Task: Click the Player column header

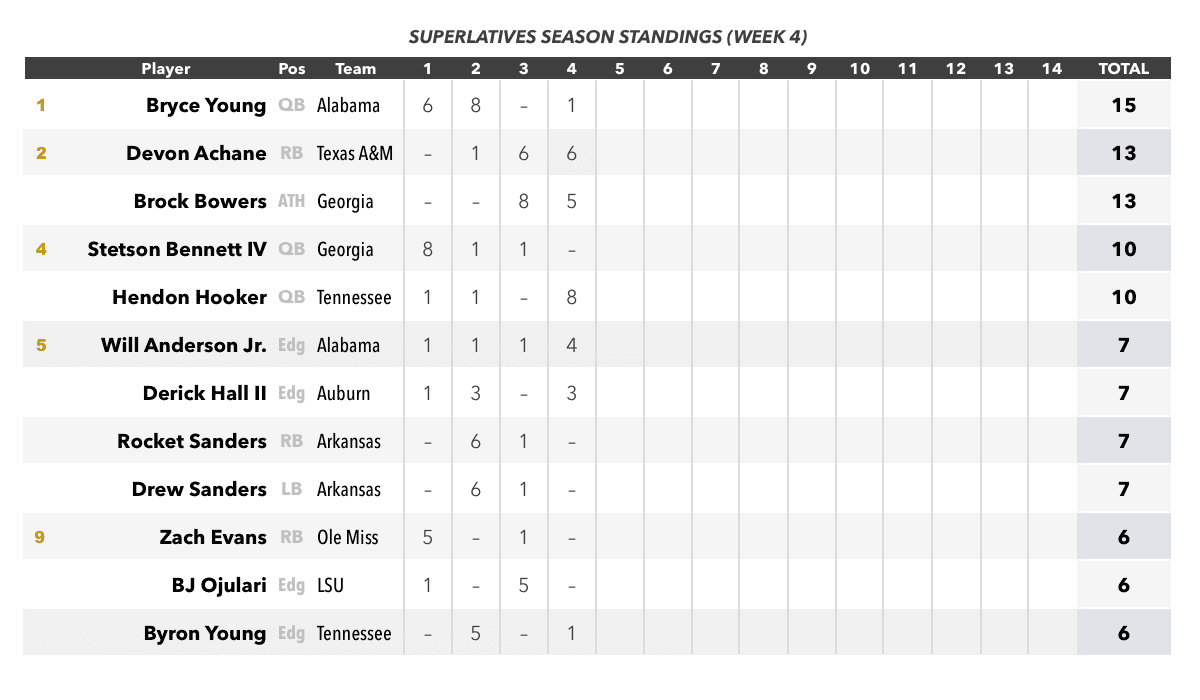Action: click(166, 69)
